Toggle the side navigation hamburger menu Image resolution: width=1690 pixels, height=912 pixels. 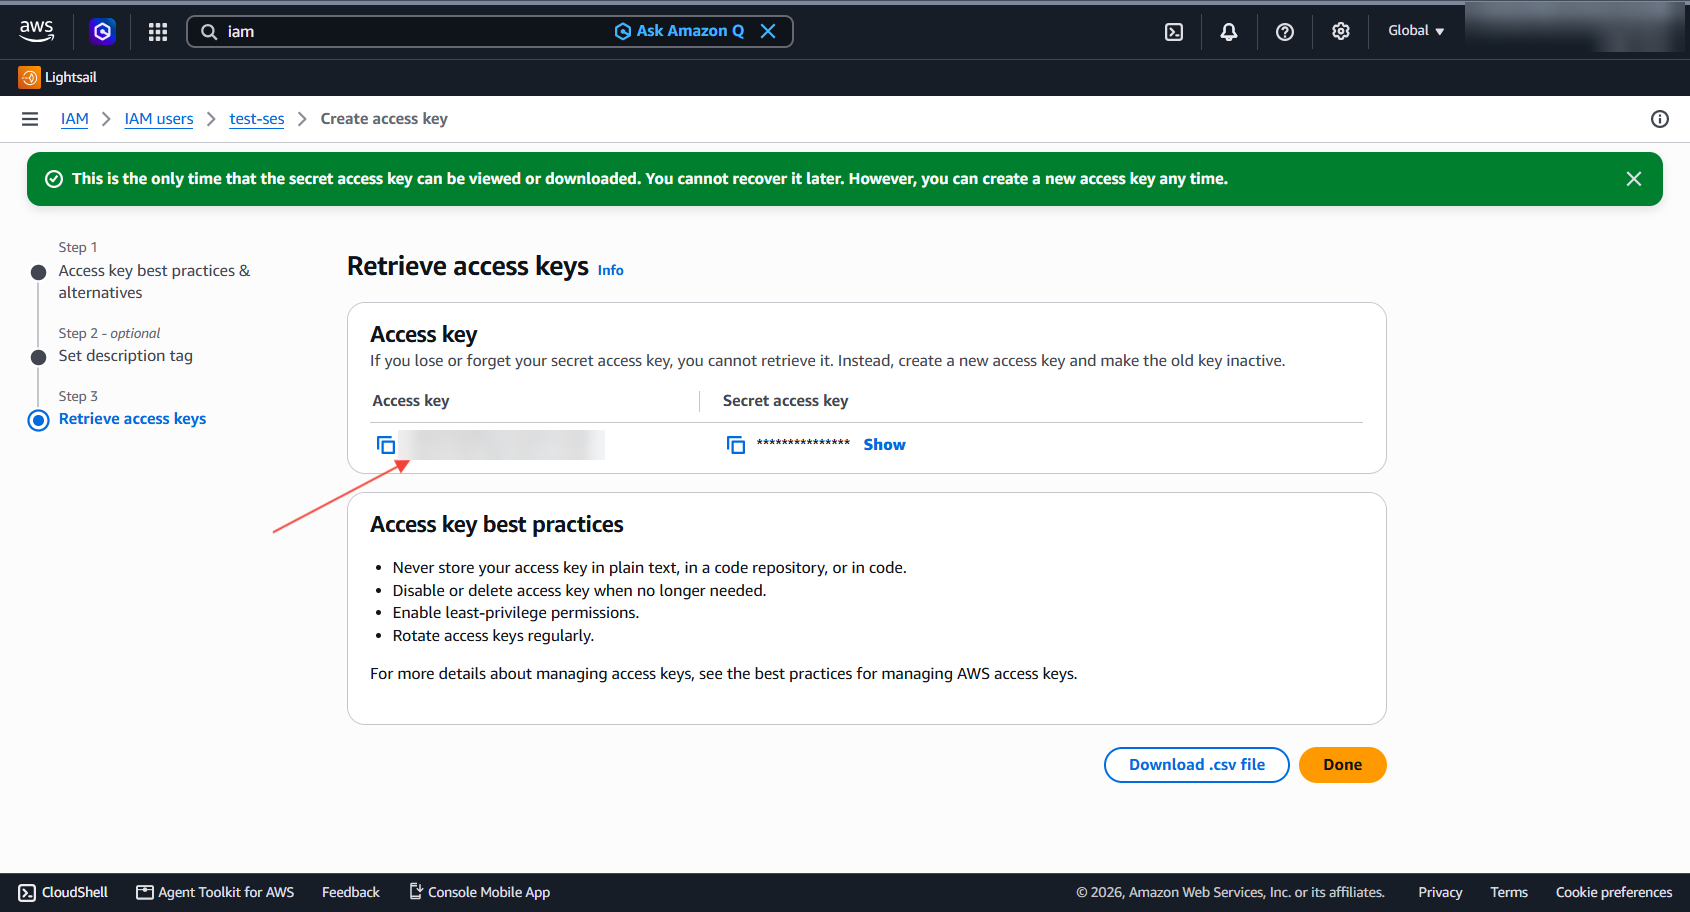[30, 119]
